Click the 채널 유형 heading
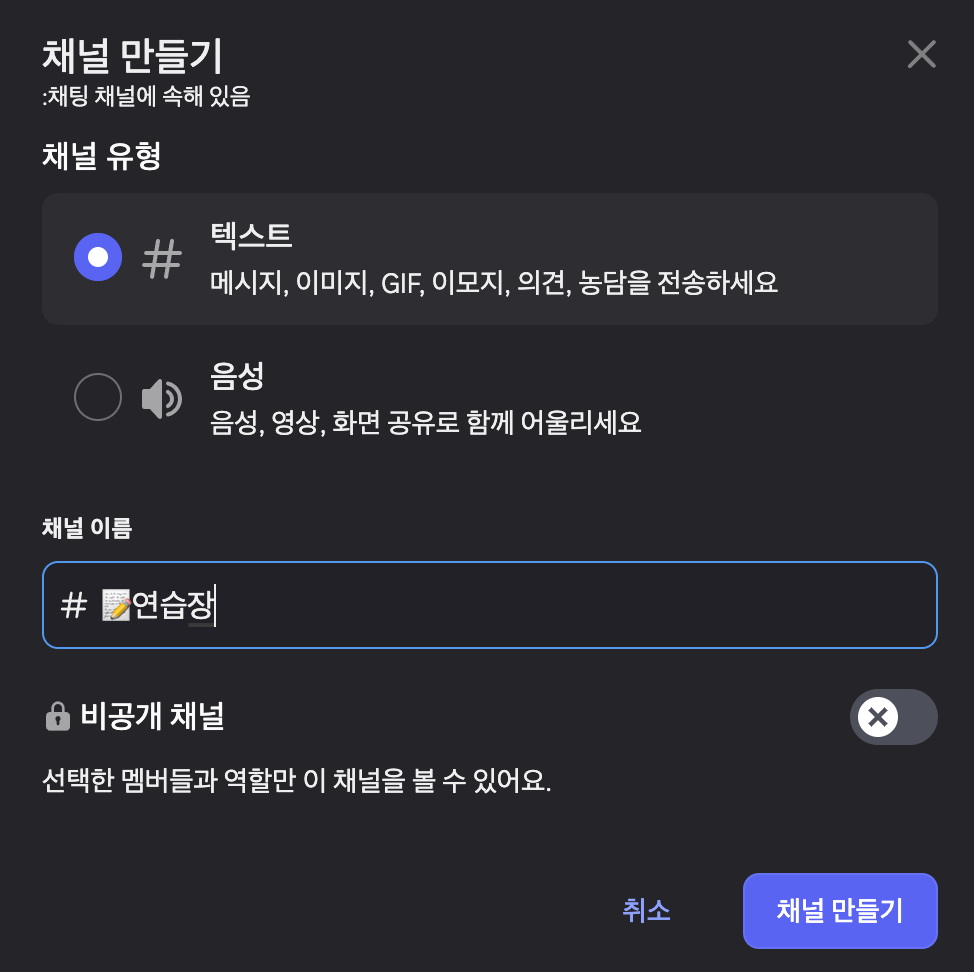Screen dimensions: 974x972 click(x=100, y=157)
